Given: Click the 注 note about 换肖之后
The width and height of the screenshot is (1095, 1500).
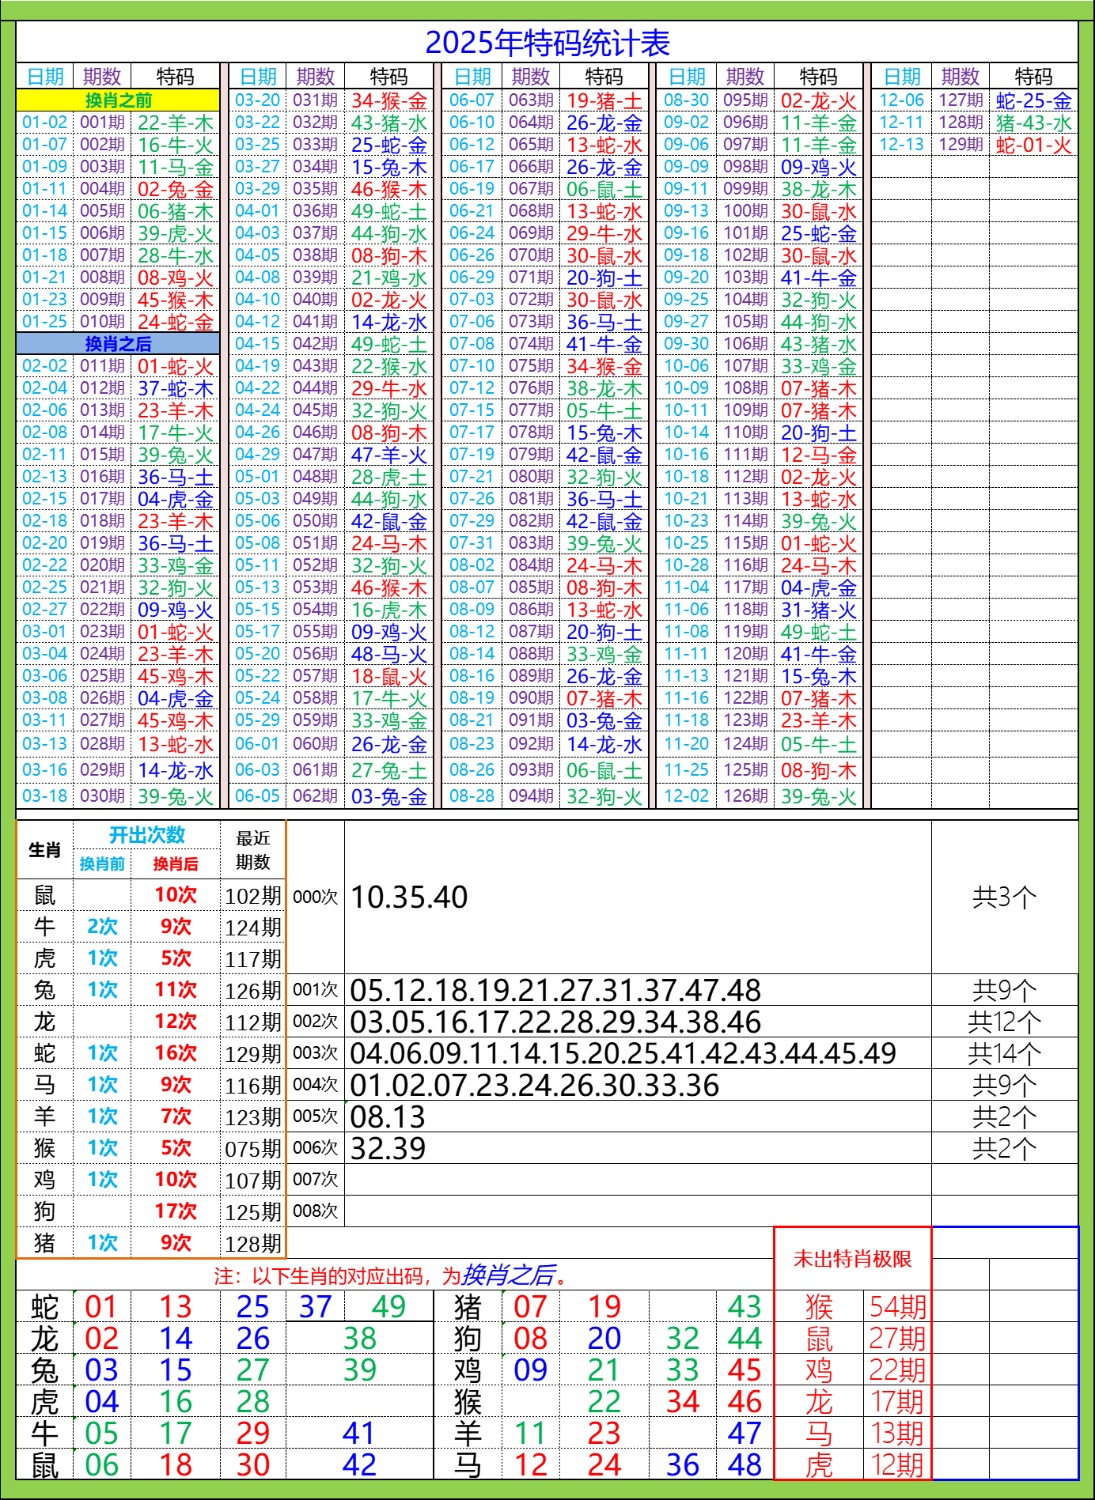Looking at the screenshot, I should pos(392,1276).
